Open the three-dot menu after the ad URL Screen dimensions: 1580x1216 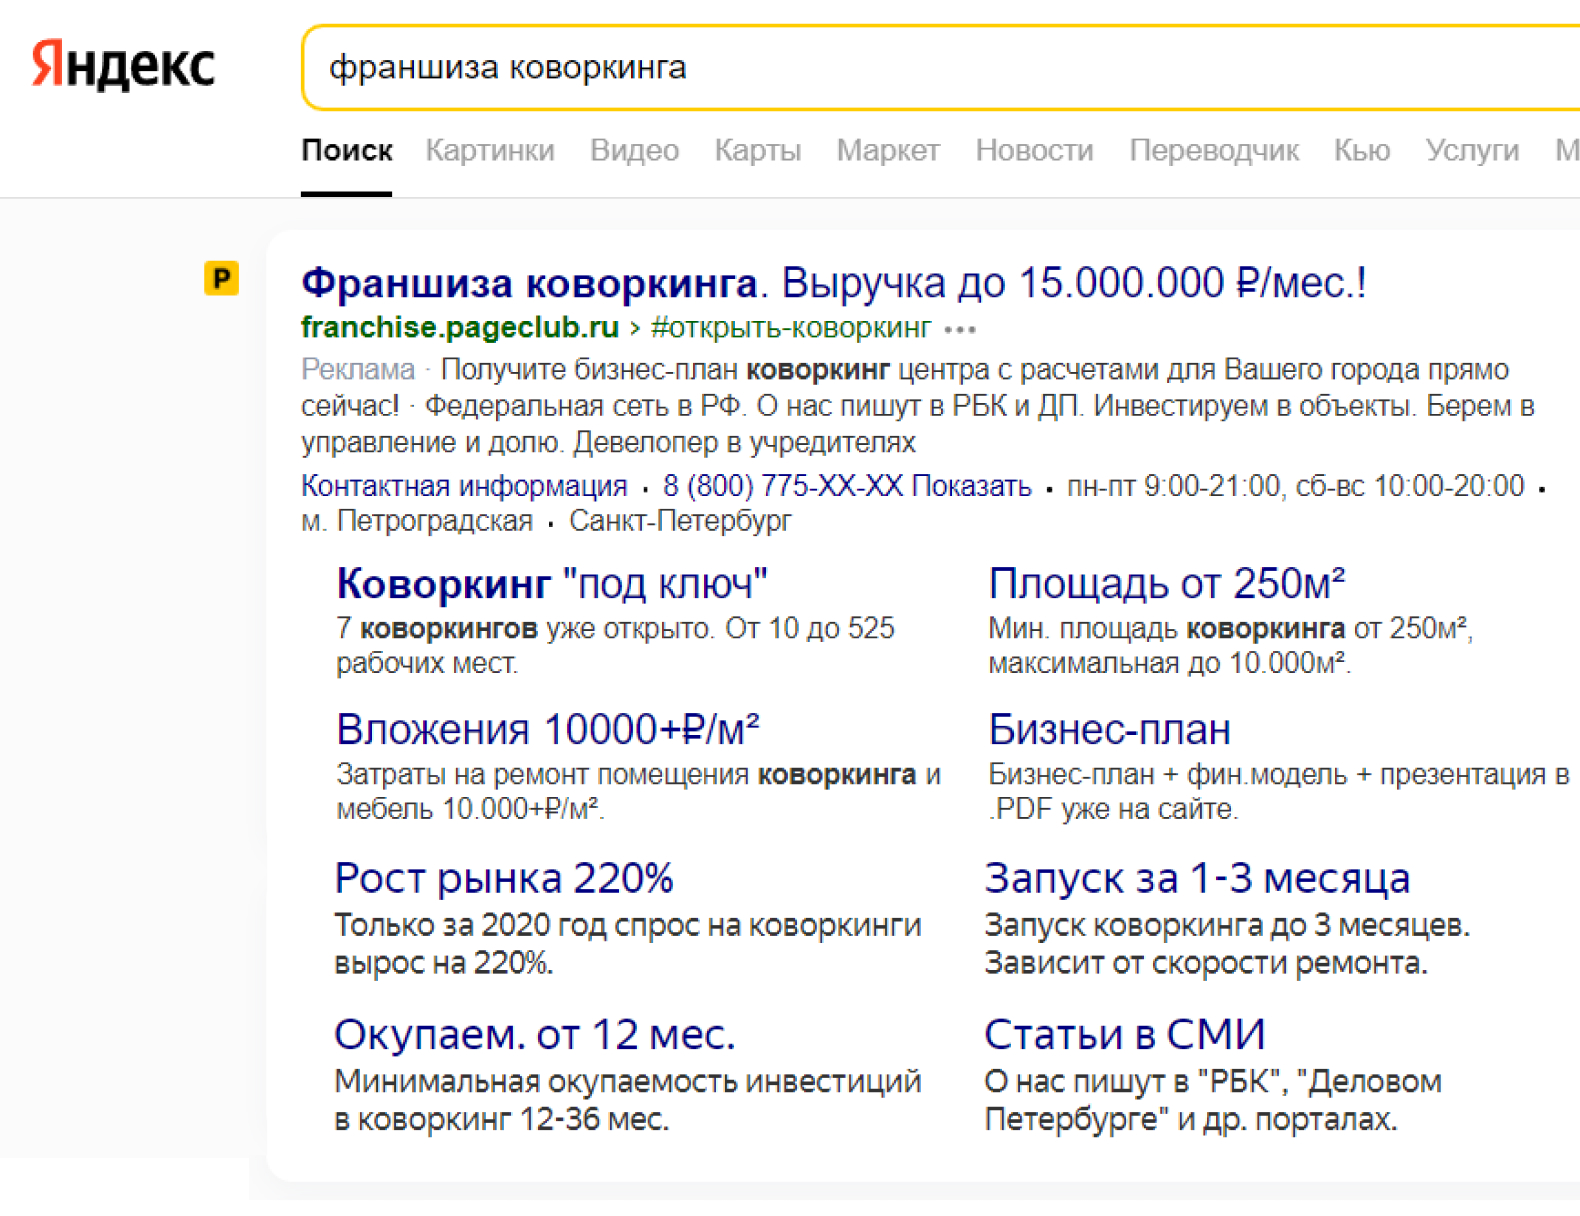960,329
